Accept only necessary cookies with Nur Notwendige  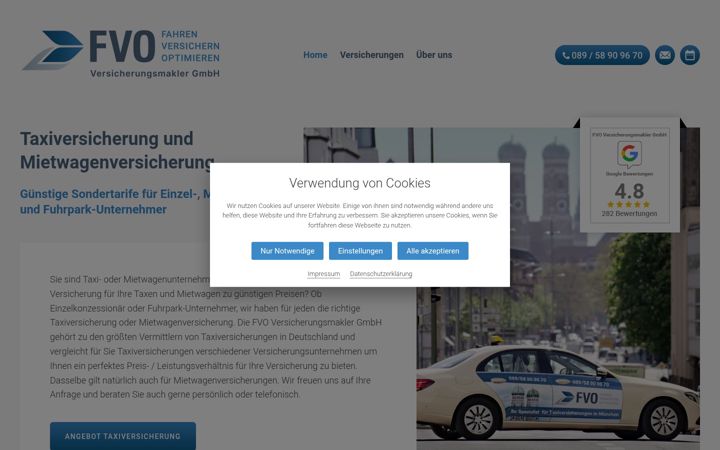[x=287, y=251]
